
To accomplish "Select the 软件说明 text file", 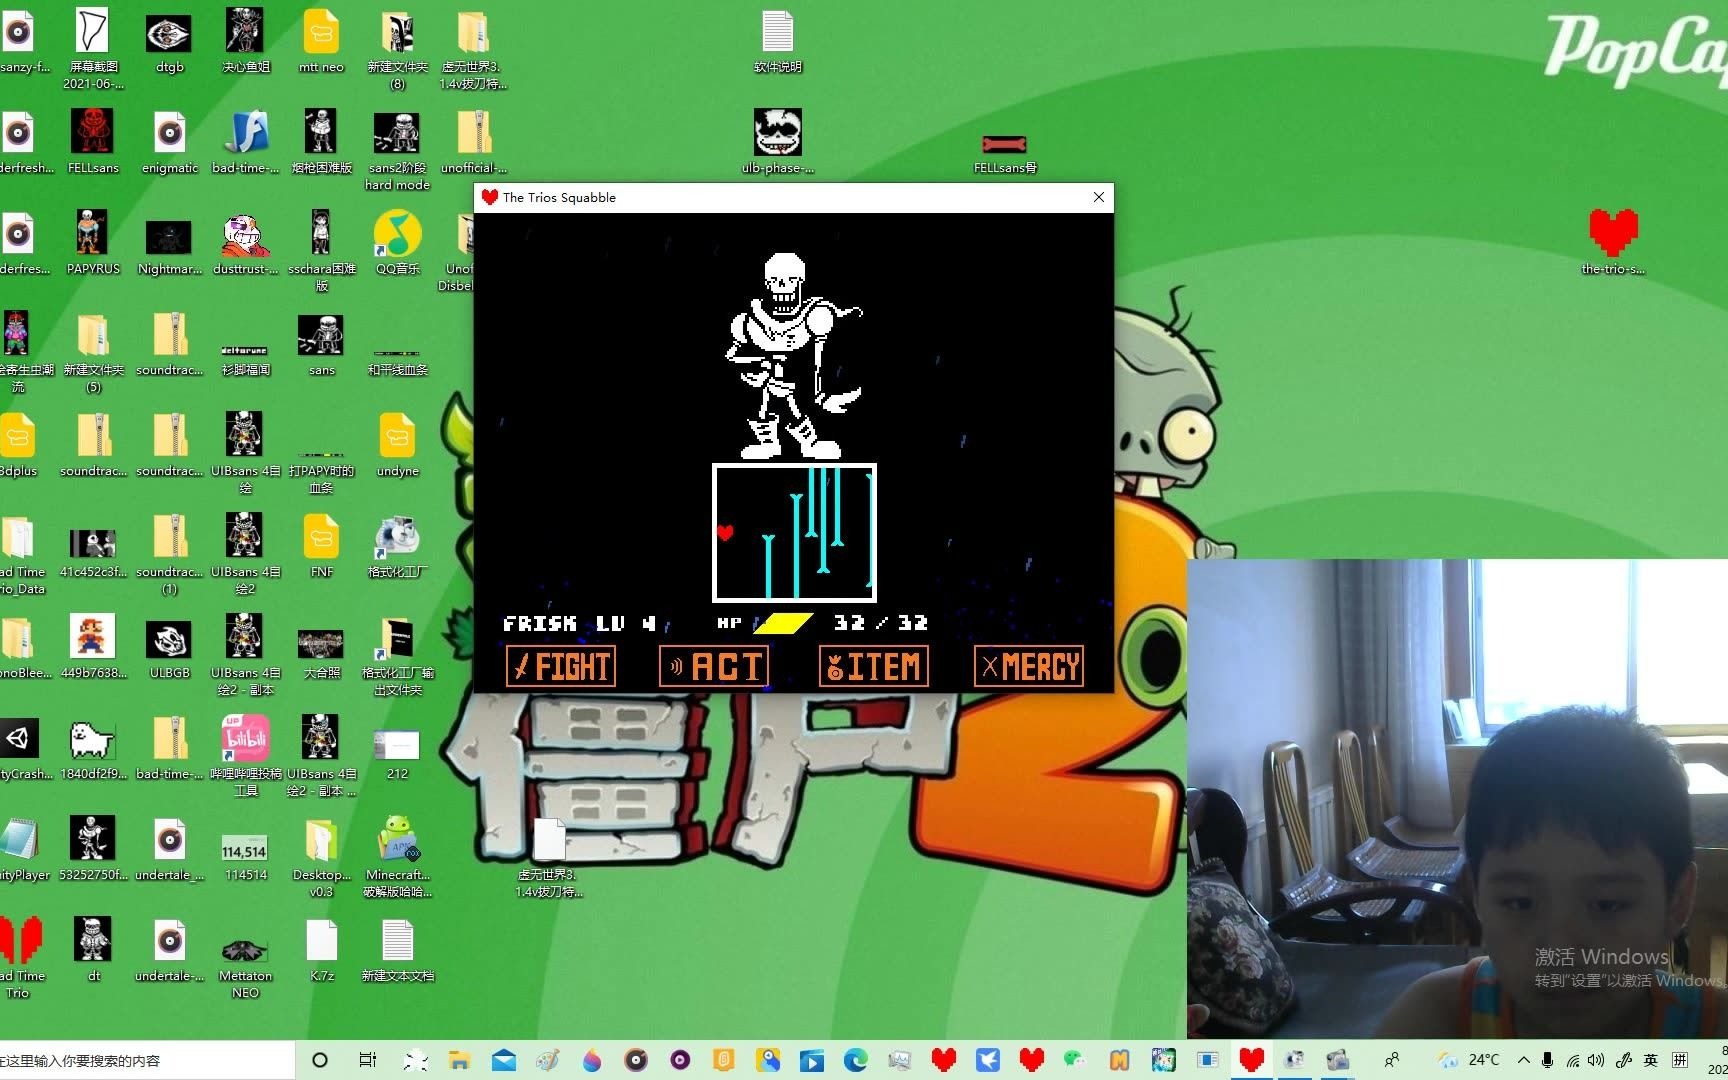I will (x=777, y=43).
